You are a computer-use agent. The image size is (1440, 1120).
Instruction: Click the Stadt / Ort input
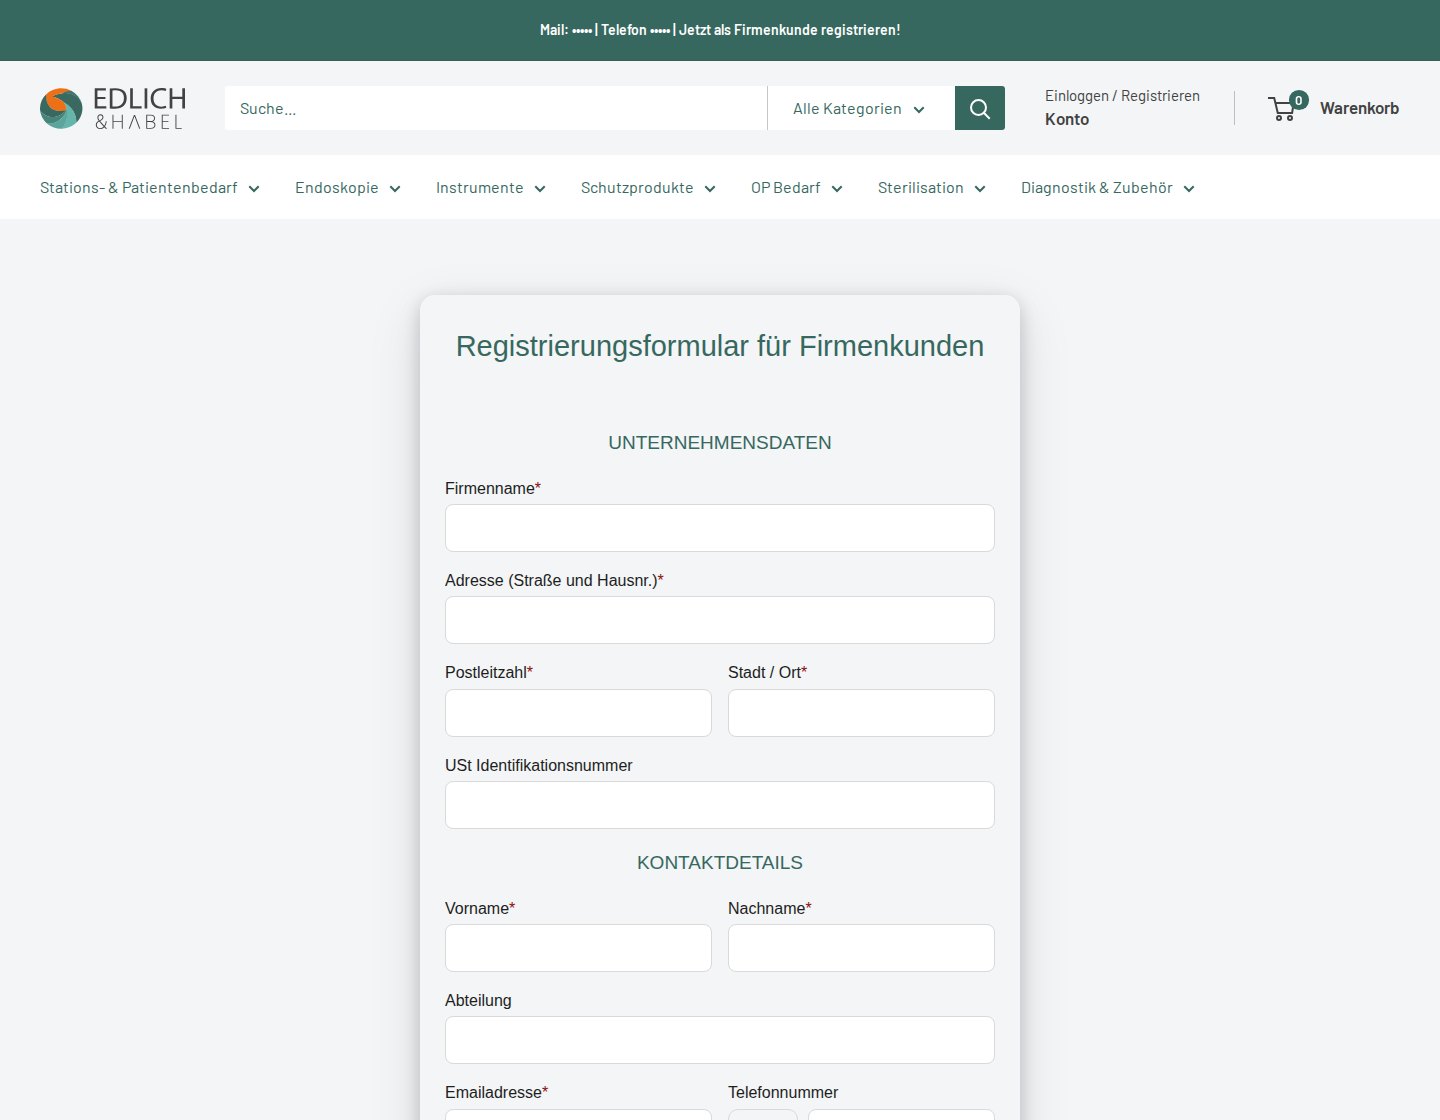coord(861,713)
